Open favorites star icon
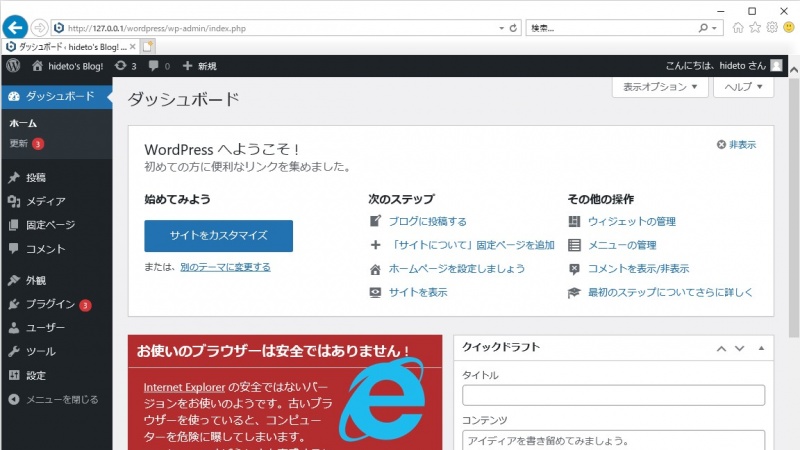 point(755,28)
